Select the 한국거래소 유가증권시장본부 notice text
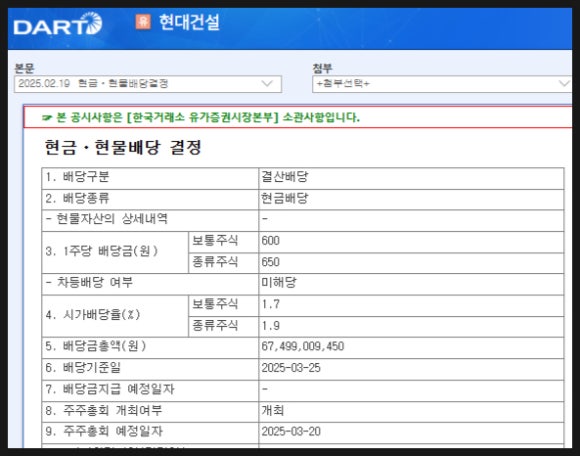The height and width of the screenshot is (456, 580). point(202,118)
